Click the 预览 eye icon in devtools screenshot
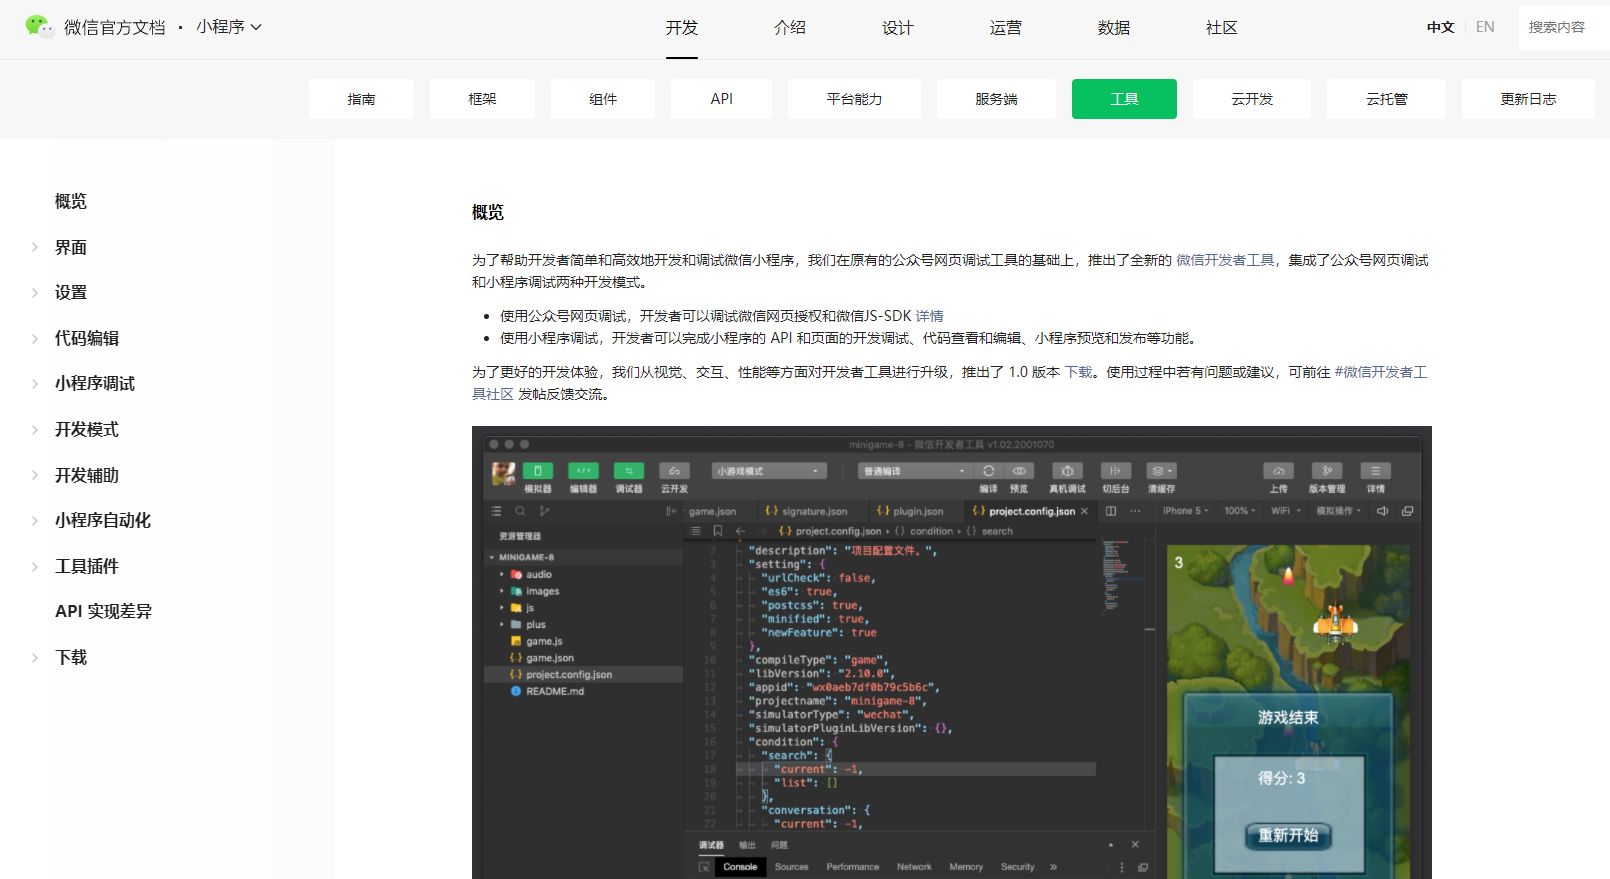The image size is (1610, 879). pyautogui.click(x=1019, y=471)
